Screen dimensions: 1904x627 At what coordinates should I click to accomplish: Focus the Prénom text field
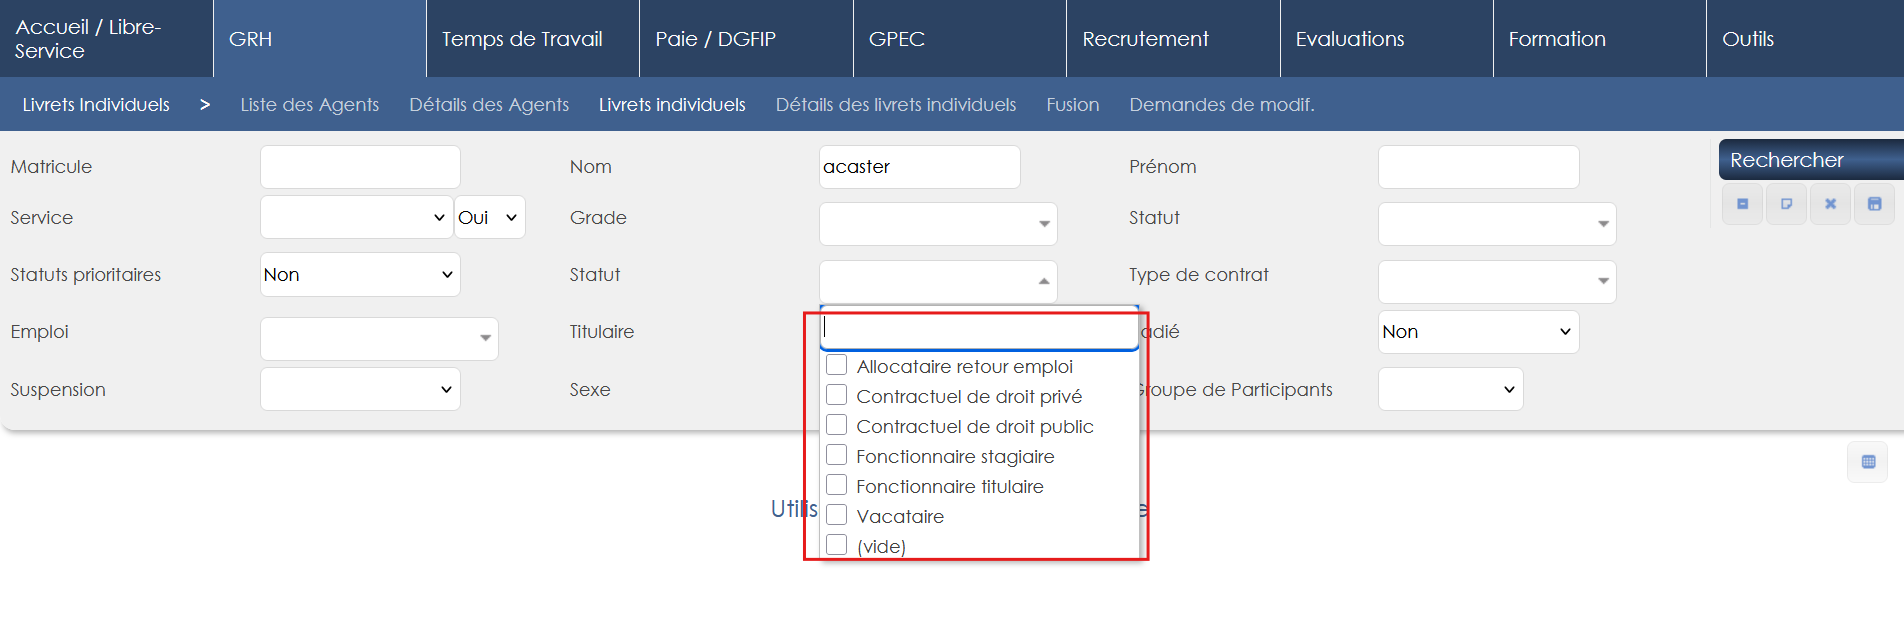click(1478, 167)
